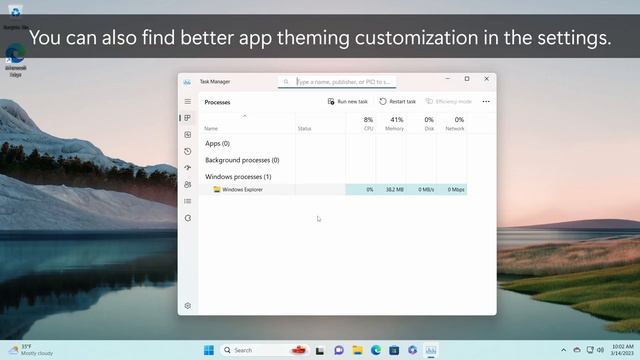Select the Windows processes (1) group
The width and height of the screenshot is (640, 360).
point(238,177)
